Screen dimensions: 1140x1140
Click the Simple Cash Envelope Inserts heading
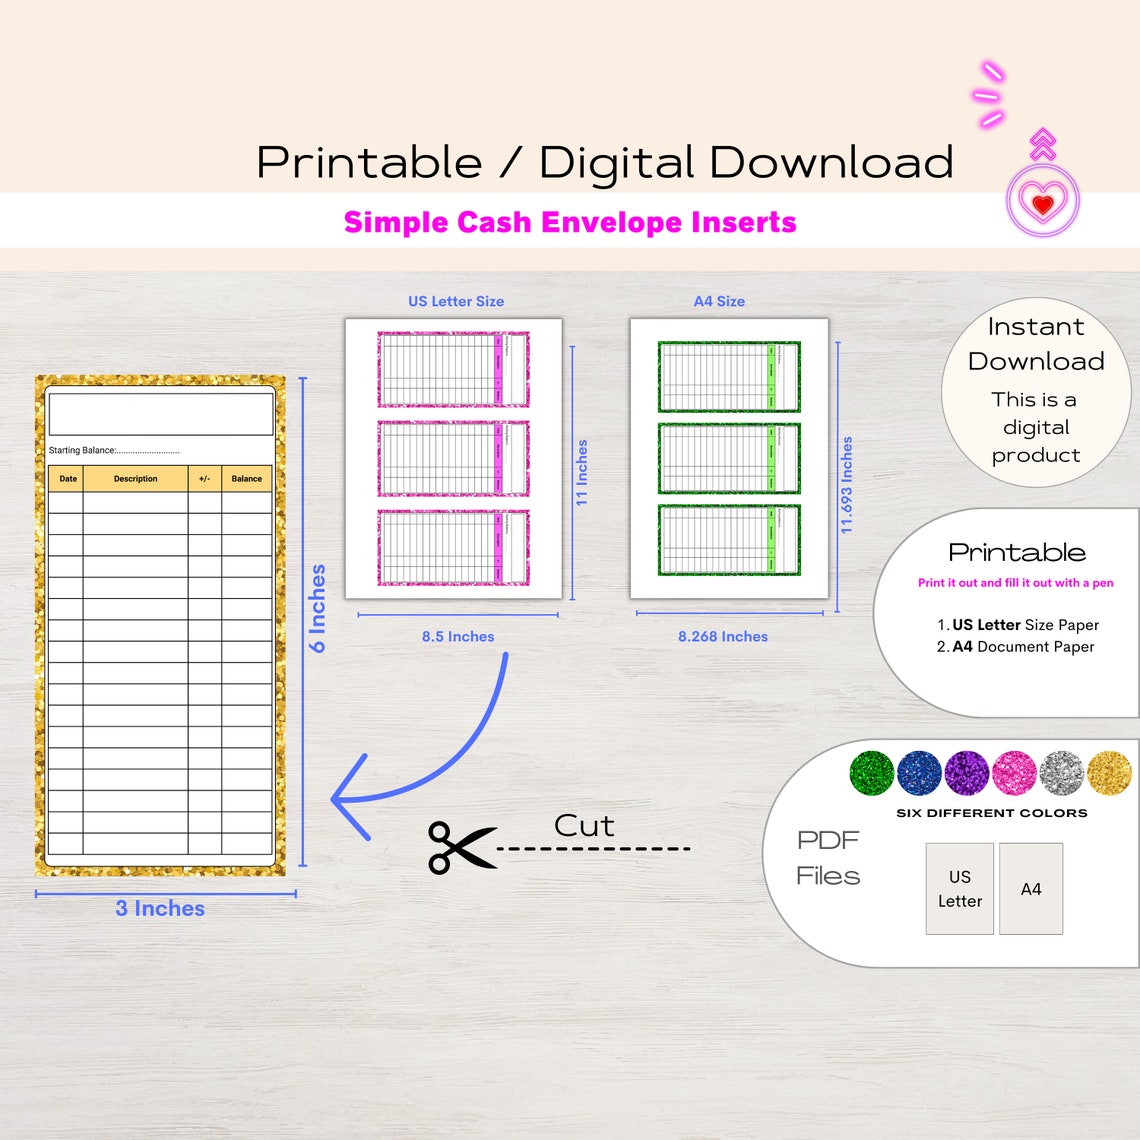(569, 222)
